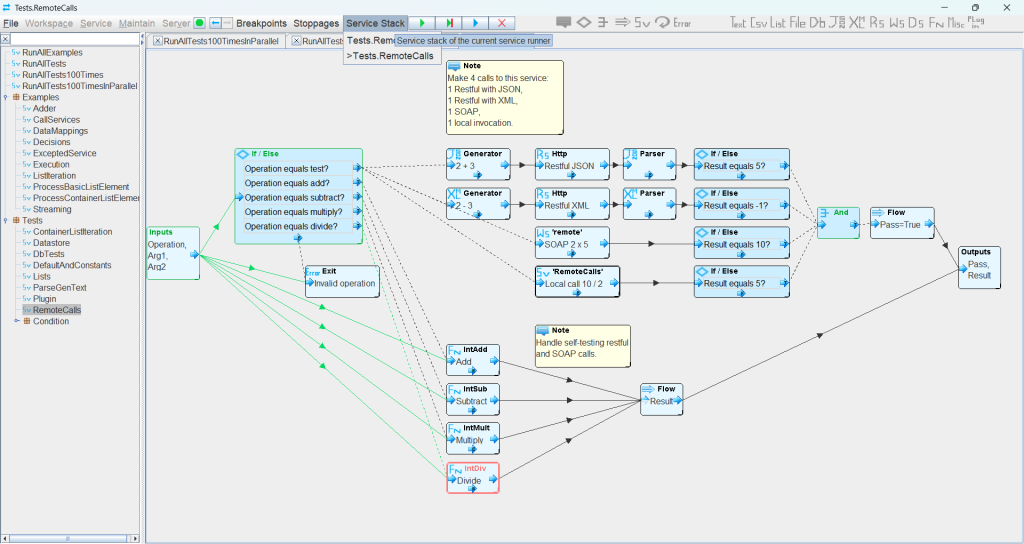Select the Exit 'Invalid operation' node
This screenshot has width=1024, height=544.
[342, 281]
